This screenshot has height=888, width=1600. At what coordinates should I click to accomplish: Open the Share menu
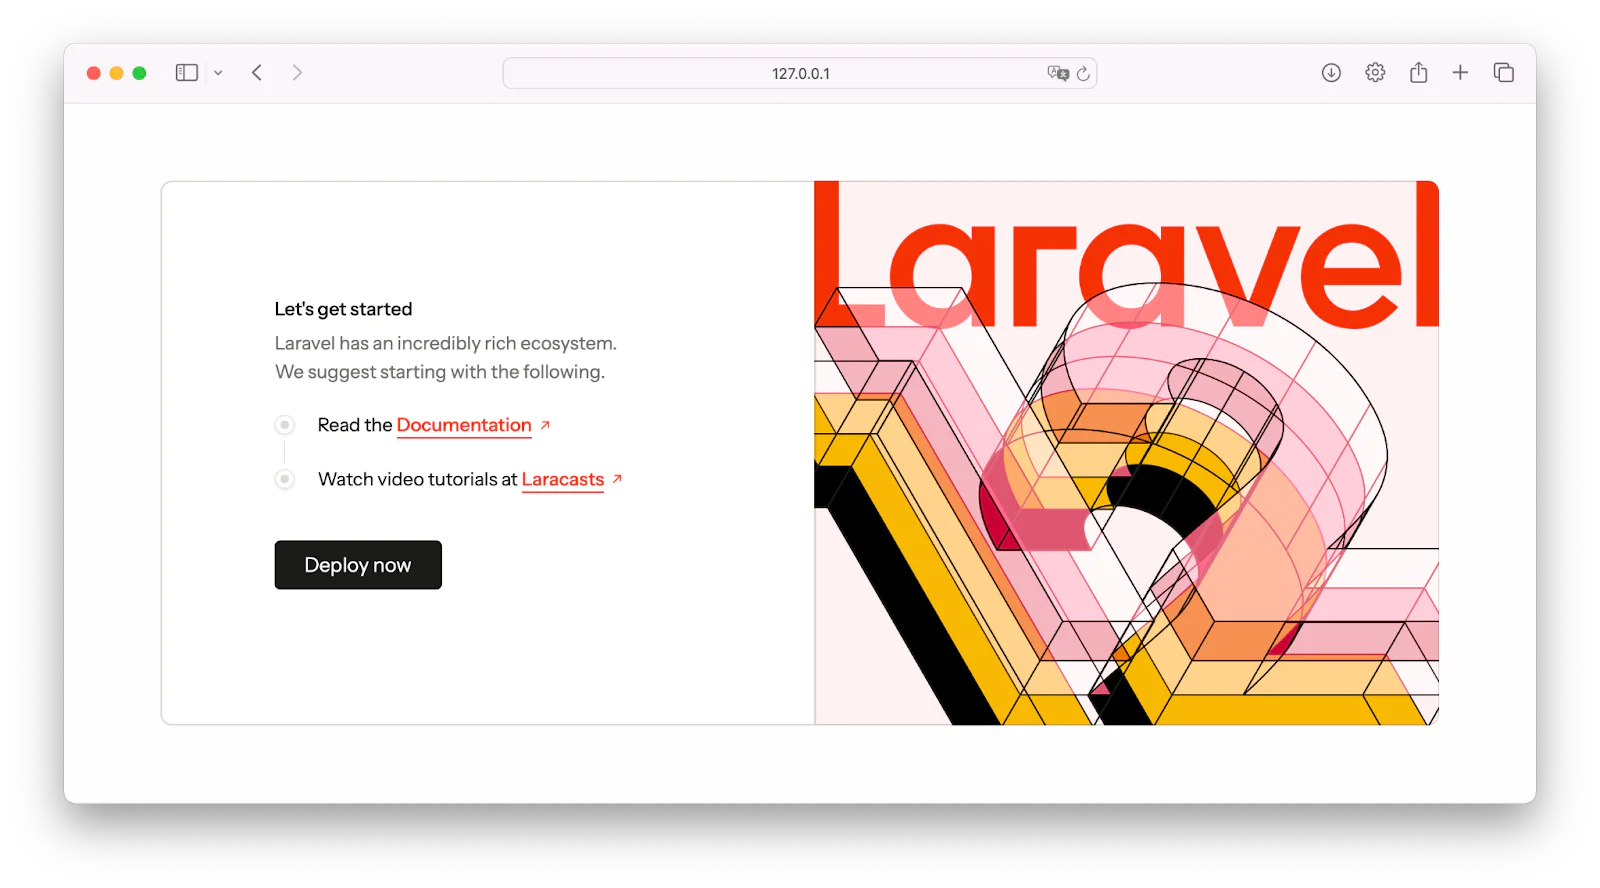1418,73
